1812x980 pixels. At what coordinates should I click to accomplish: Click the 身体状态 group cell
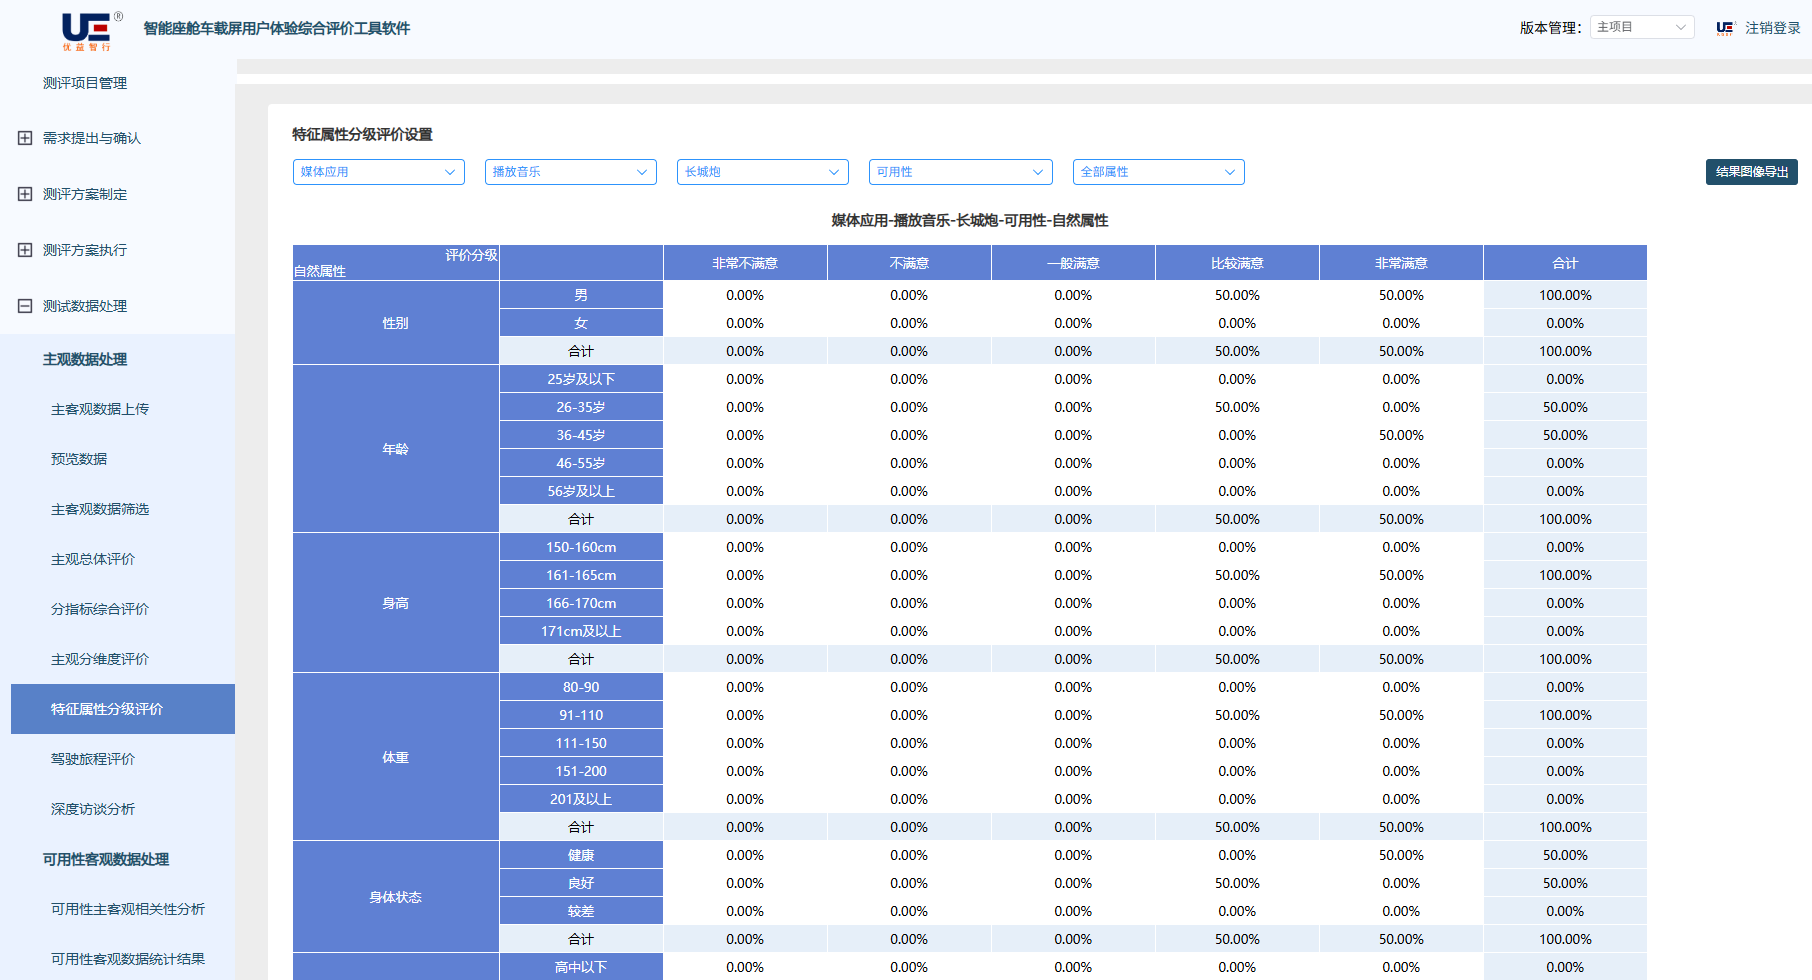coord(396,897)
